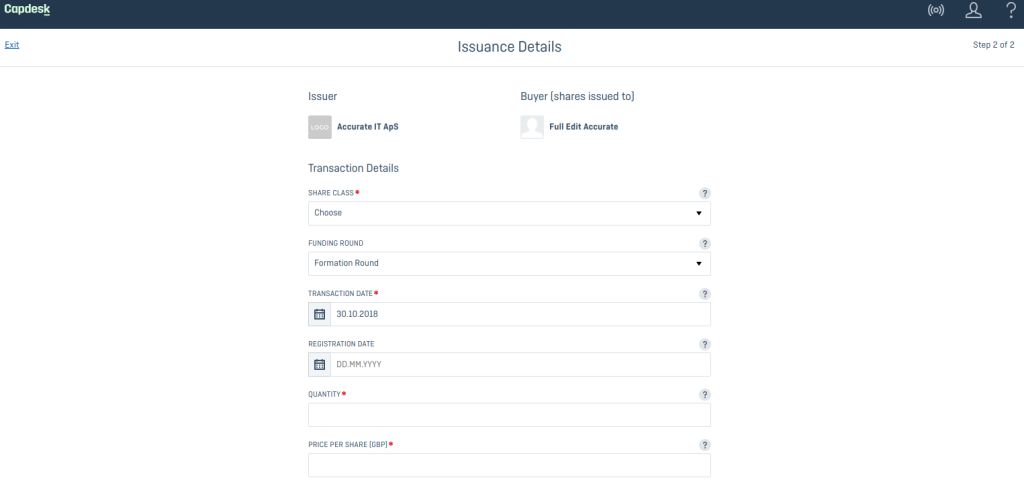Open calendar picker for Transaction Date
Viewport: 1024px width, 484px height.
[x=319, y=314]
